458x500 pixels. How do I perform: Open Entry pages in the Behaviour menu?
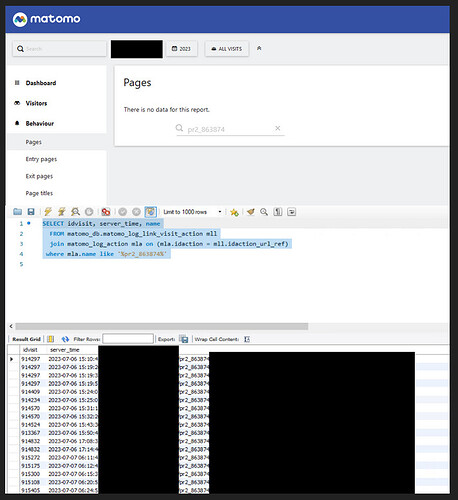(41, 159)
